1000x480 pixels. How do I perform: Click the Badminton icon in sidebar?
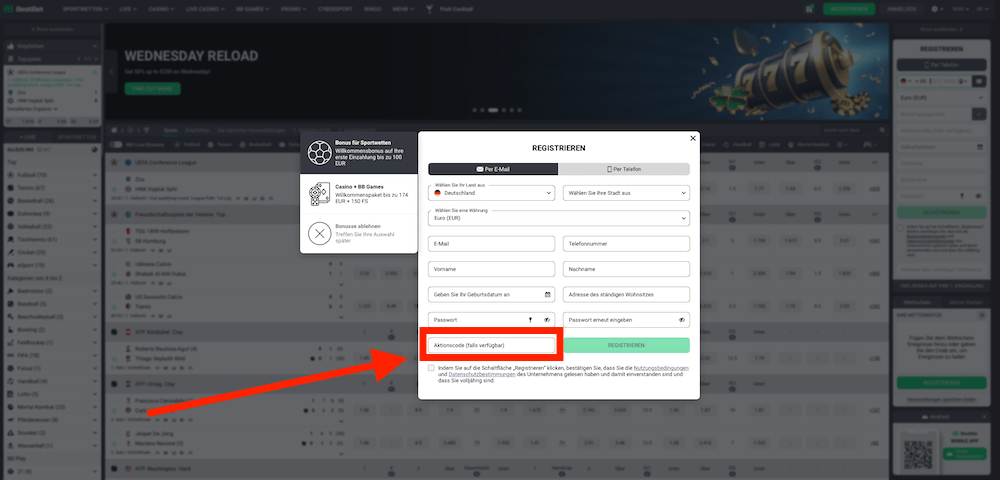[x=11, y=291]
